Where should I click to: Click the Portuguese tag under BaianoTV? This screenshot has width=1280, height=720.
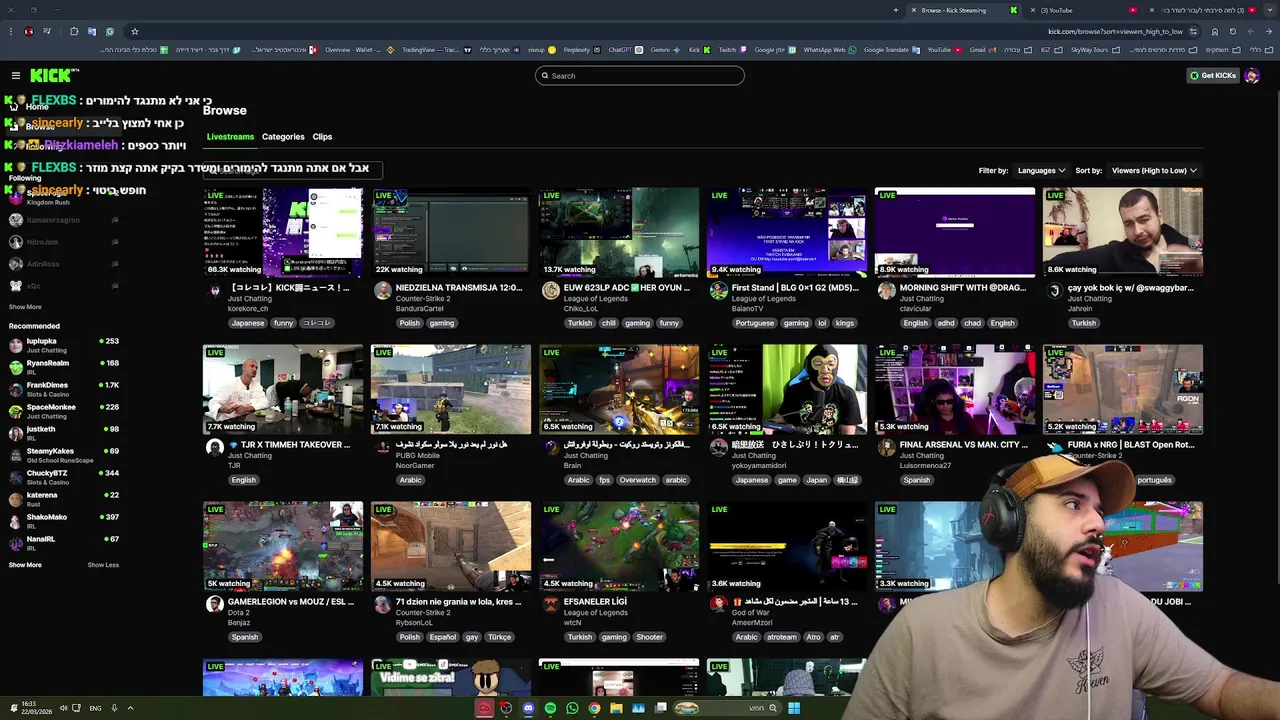click(x=755, y=323)
